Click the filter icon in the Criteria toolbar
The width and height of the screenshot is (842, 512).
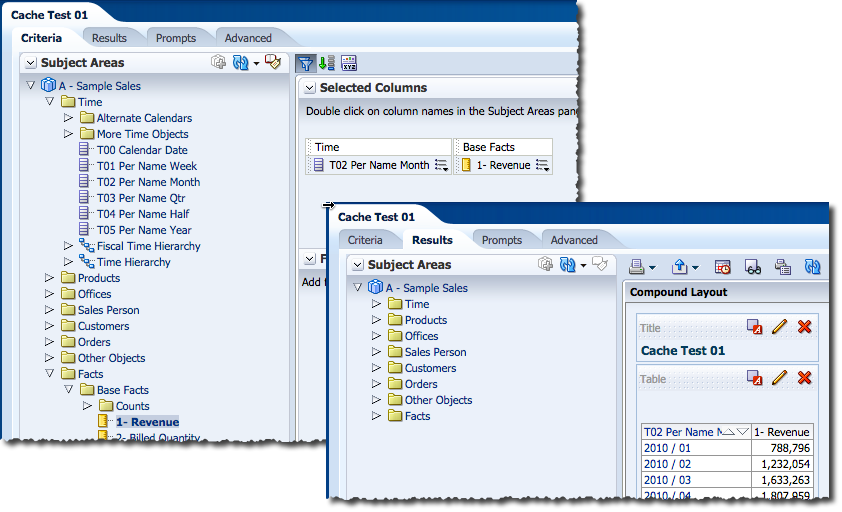[306, 63]
